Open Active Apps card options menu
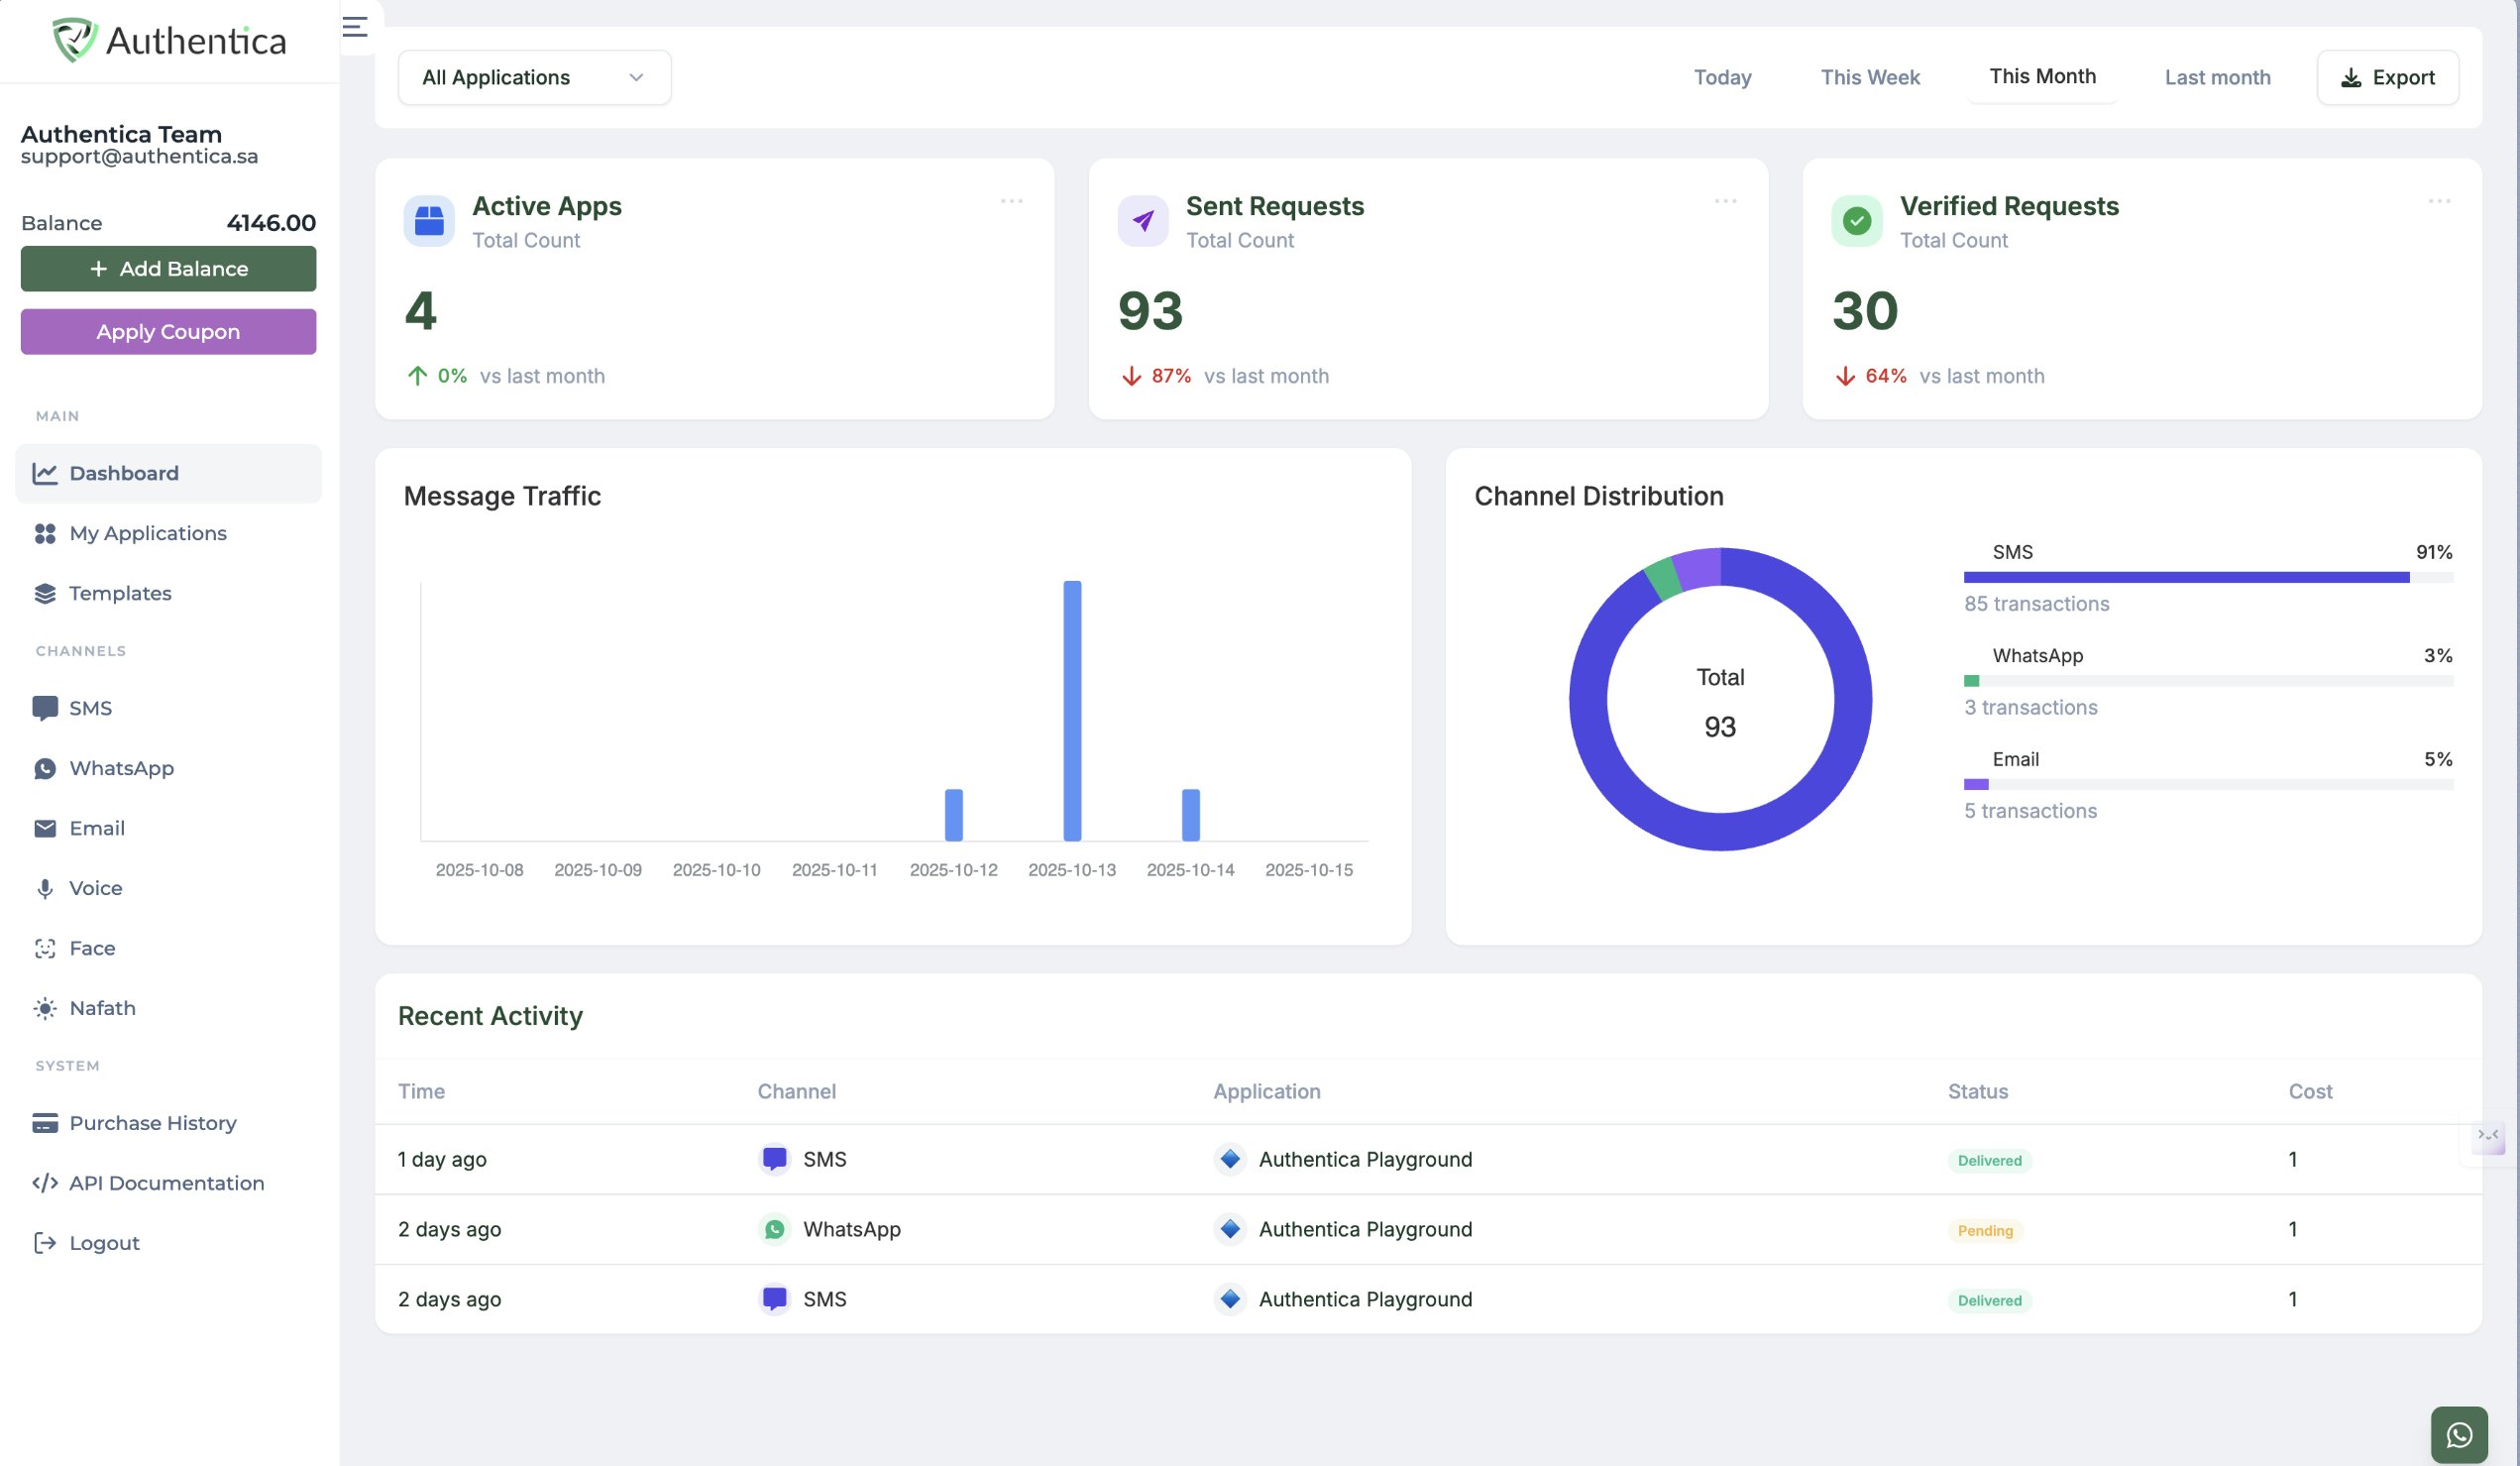Screen dimensions: 2520x1466 (x=1011, y=201)
